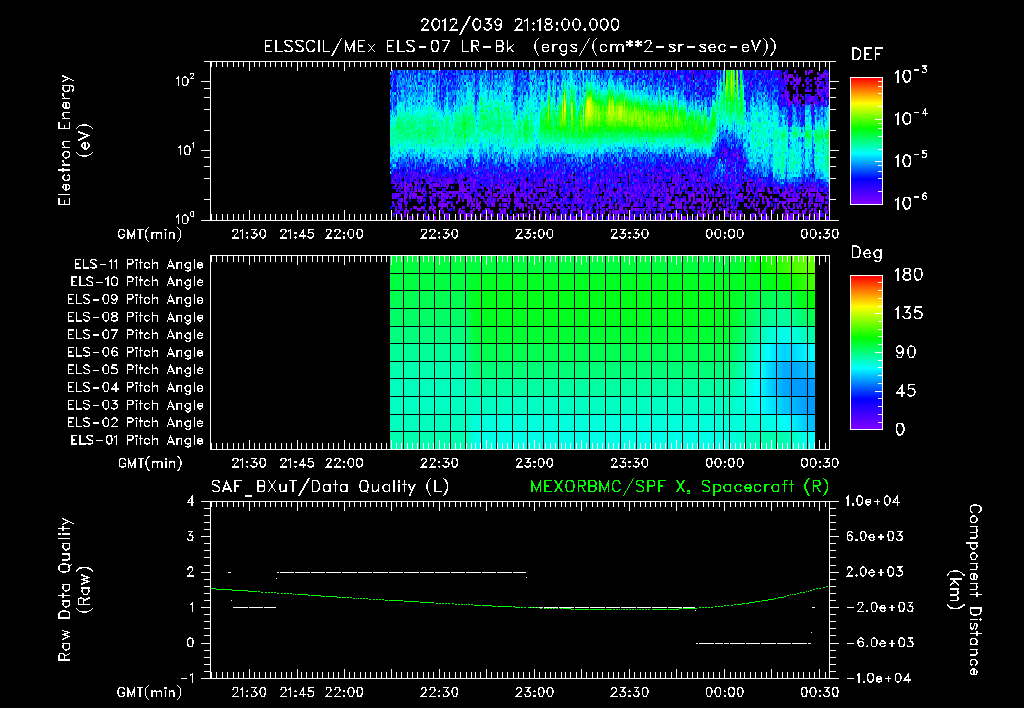Screen dimensions: 1024x708
Task: Click the 10^0 energy axis tick label
Action: [x=185, y=217]
